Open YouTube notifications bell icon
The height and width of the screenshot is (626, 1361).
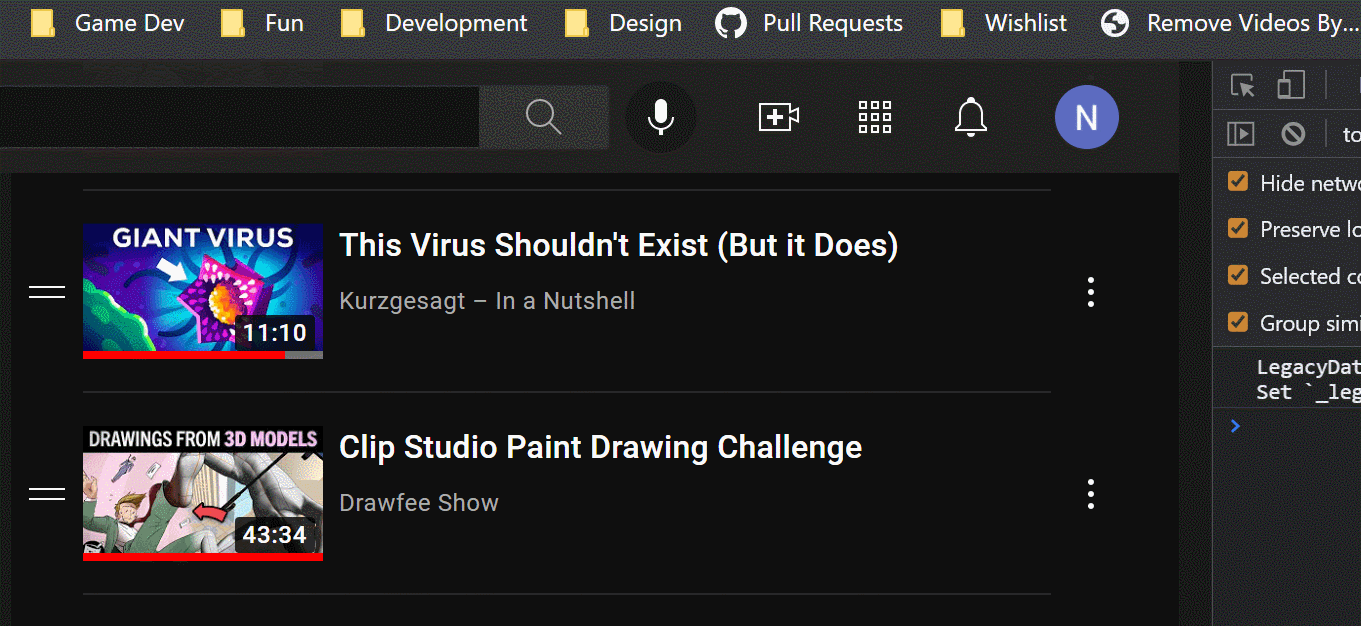point(970,117)
